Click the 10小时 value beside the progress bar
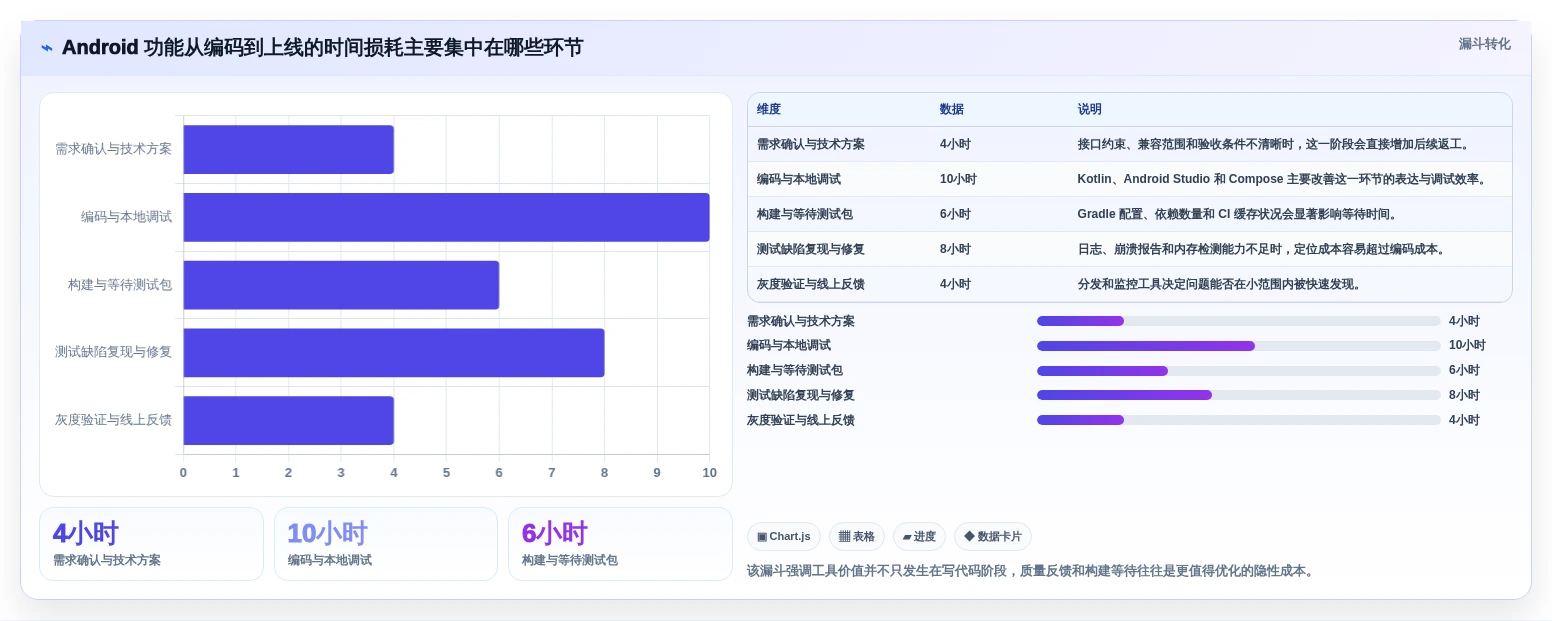The width and height of the screenshot is (1552, 621). 1468,346
